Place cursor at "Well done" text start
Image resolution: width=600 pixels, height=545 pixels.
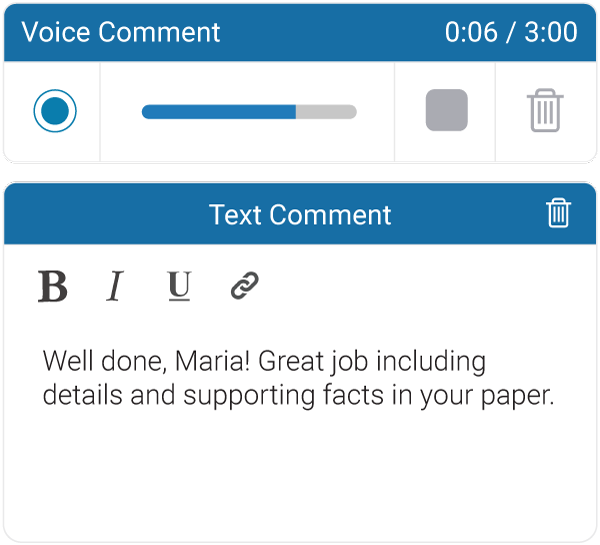click(43, 361)
